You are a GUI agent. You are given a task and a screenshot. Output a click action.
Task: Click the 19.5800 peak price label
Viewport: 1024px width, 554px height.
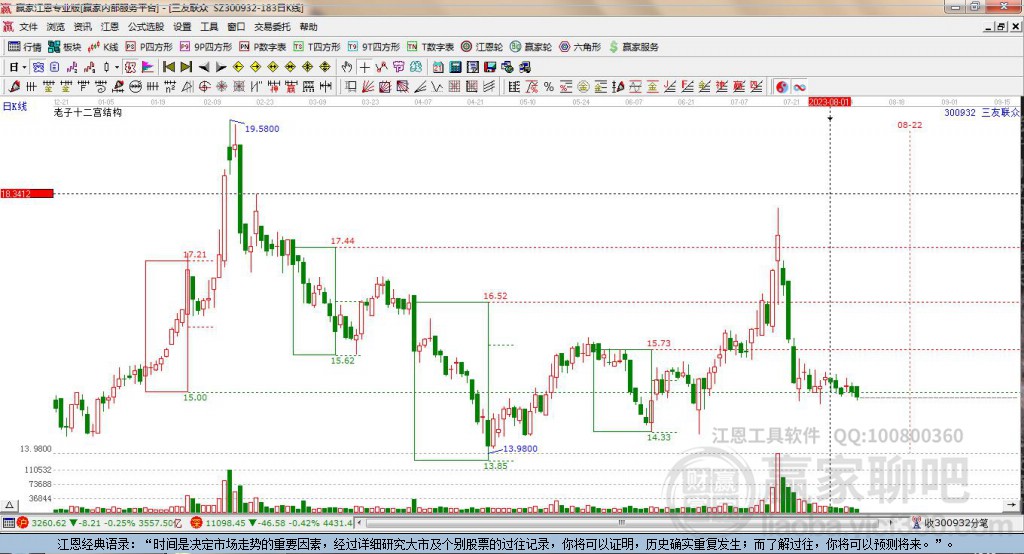262,129
